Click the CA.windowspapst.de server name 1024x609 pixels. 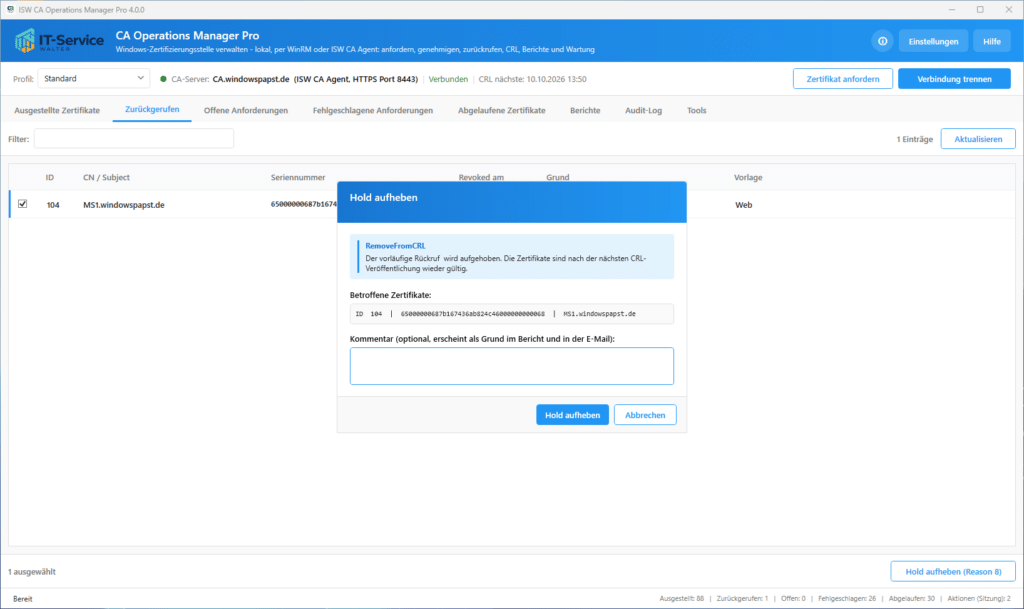(251, 79)
